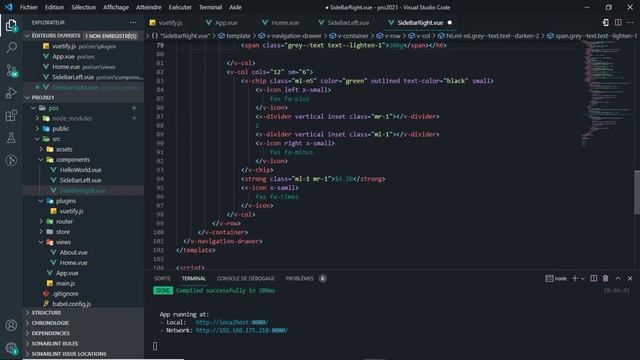Switch to the App.vue editor tab

click(x=222, y=23)
